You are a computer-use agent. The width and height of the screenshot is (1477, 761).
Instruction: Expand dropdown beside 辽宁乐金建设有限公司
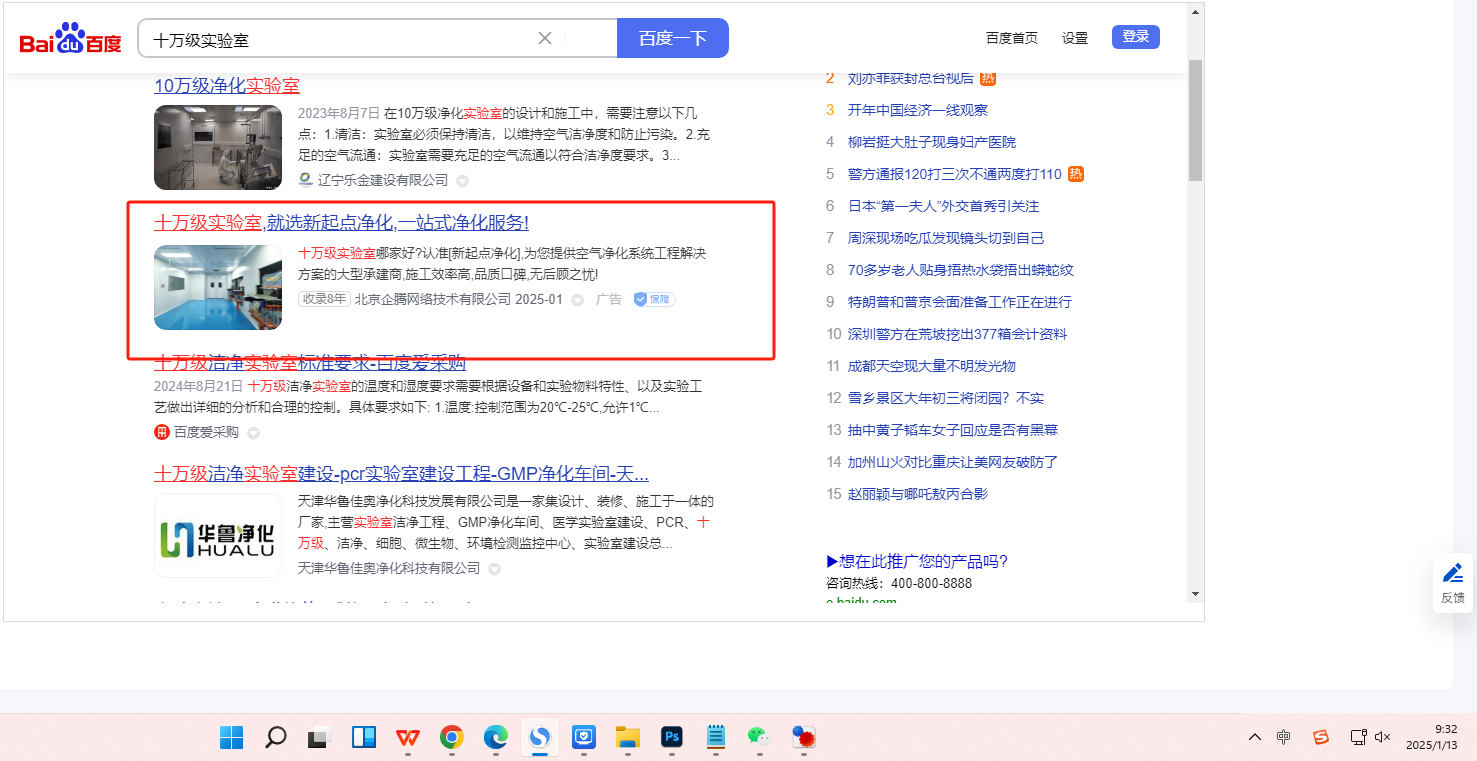(x=462, y=181)
